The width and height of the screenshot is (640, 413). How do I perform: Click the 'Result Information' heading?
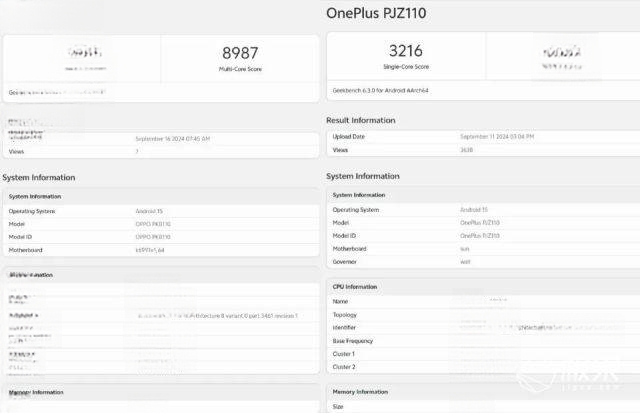pos(361,120)
